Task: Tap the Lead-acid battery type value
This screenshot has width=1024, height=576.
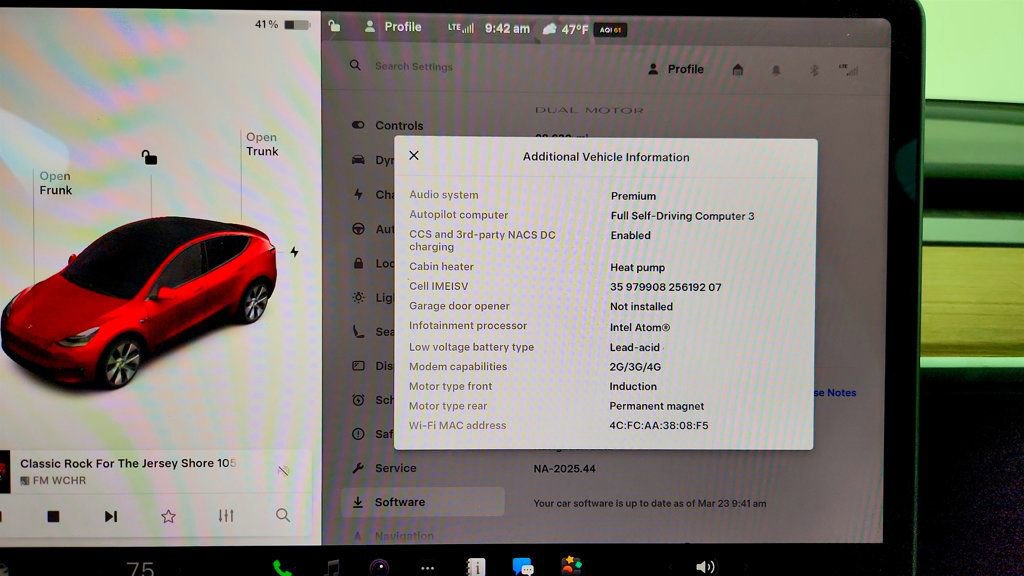Action: [x=635, y=347]
